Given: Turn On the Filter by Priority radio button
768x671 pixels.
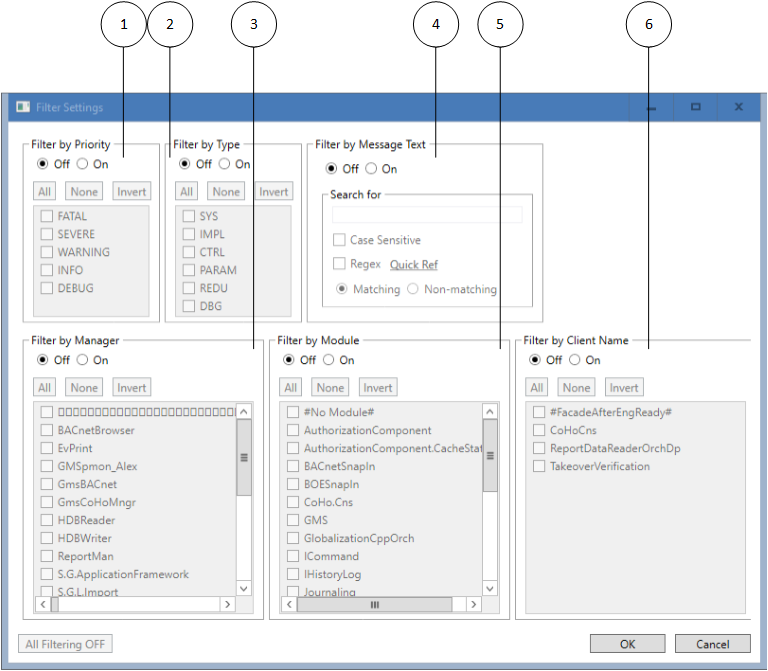Looking at the screenshot, I should 82,164.
